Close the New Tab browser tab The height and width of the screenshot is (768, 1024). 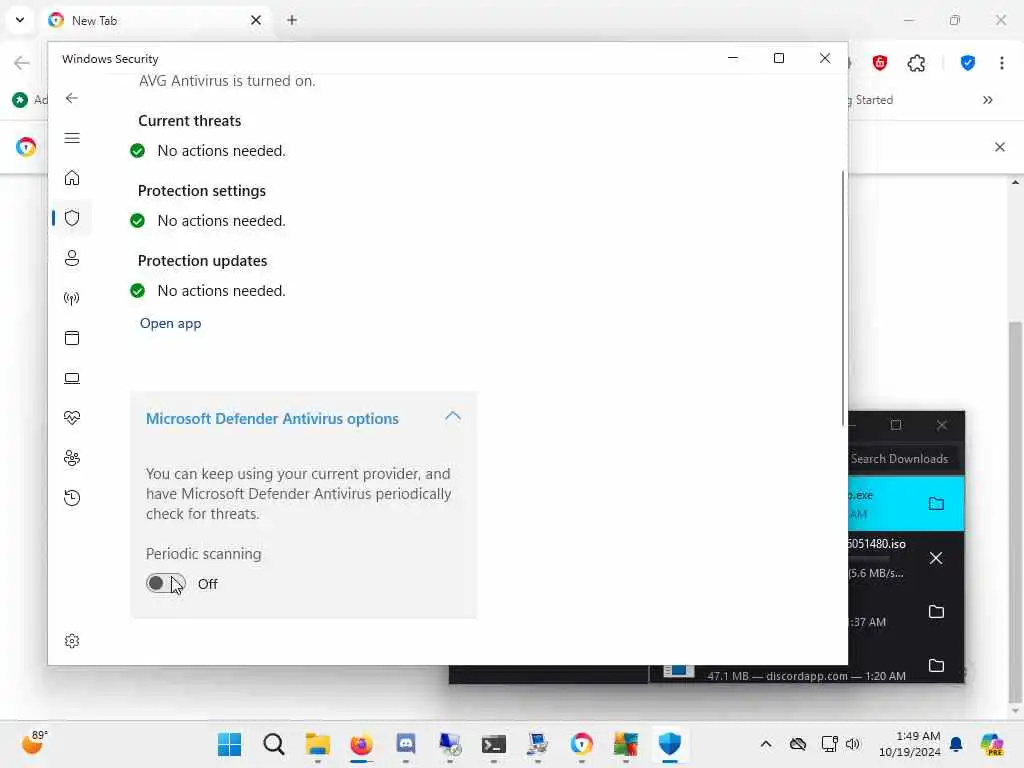256,20
